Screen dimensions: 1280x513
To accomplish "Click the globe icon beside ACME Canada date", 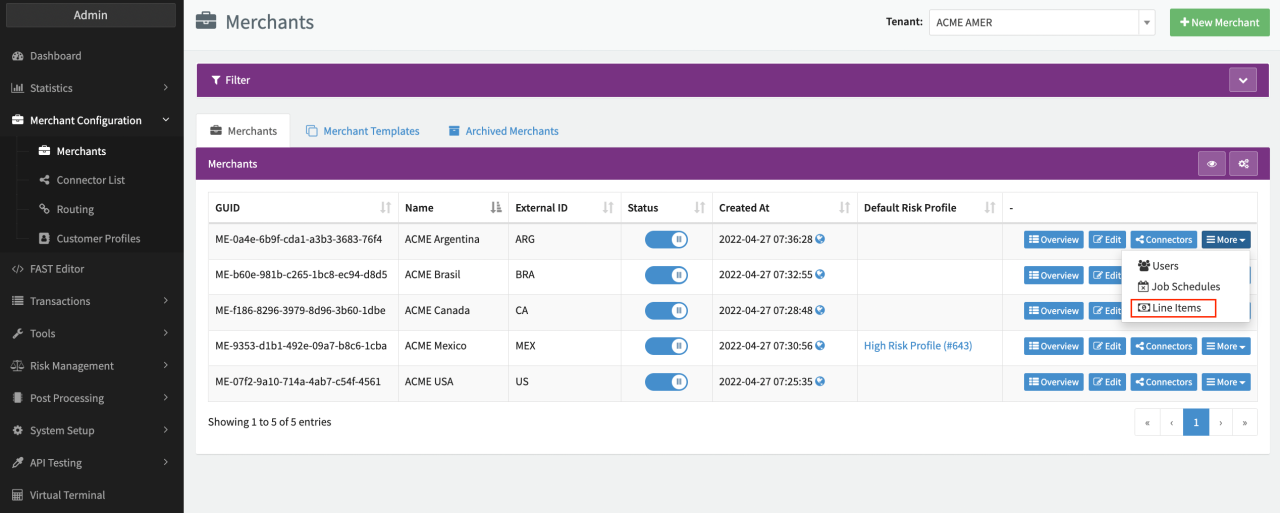I will [820, 310].
